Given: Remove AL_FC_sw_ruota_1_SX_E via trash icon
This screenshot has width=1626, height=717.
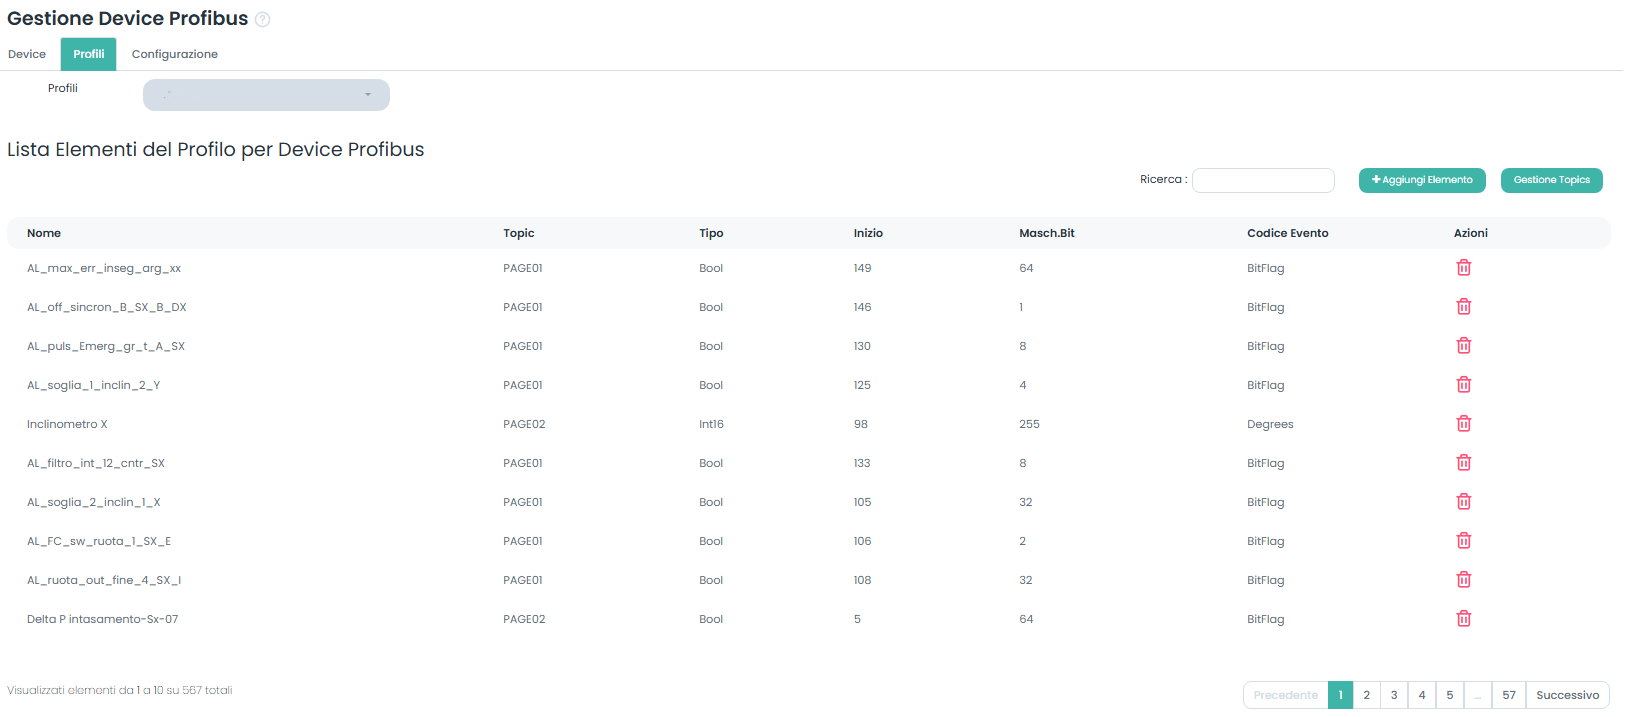Looking at the screenshot, I should [1463, 541].
